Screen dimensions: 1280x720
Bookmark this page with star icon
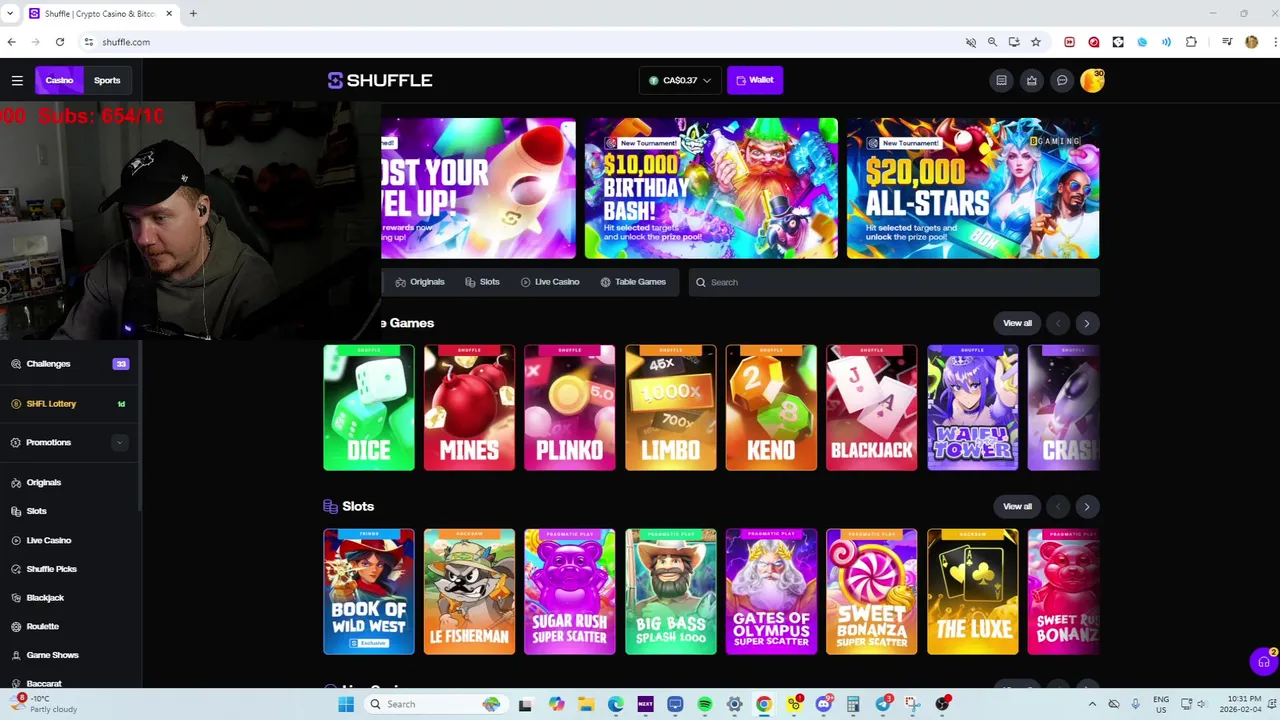[1036, 42]
